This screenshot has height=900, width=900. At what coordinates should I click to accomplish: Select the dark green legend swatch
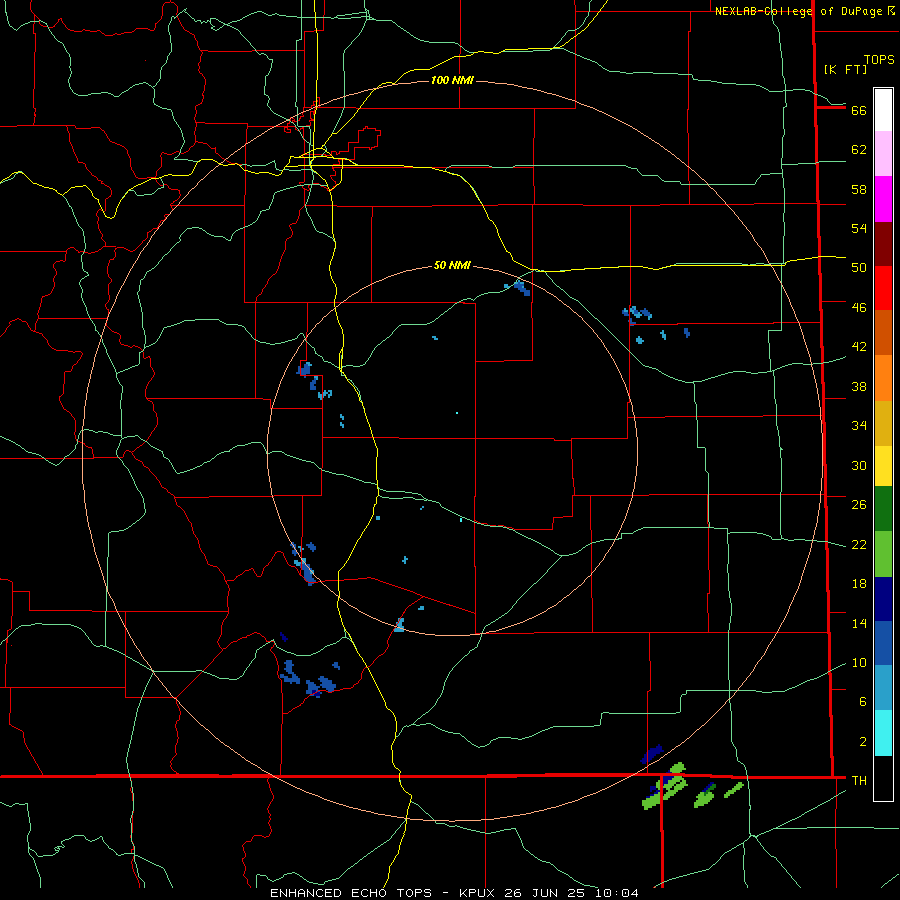(883, 508)
